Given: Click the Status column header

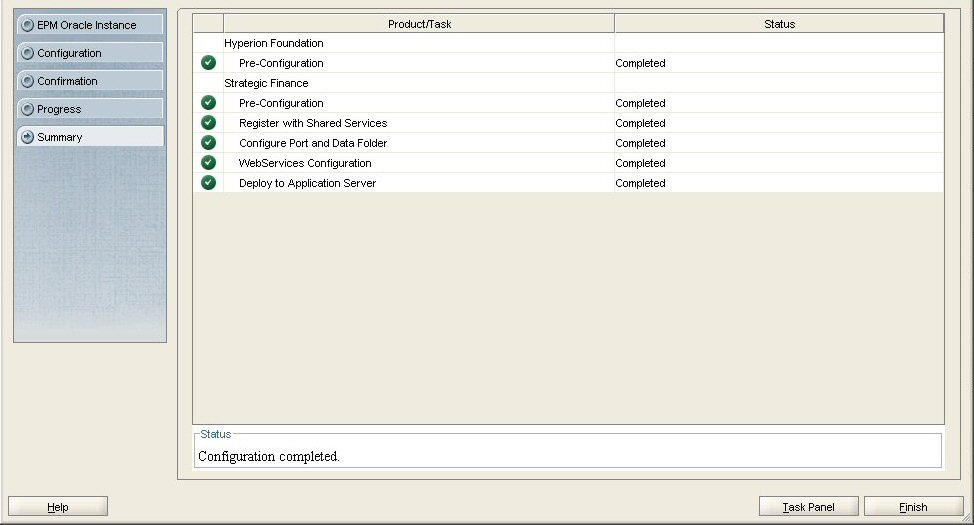Looking at the screenshot, I should click(779, 24).
